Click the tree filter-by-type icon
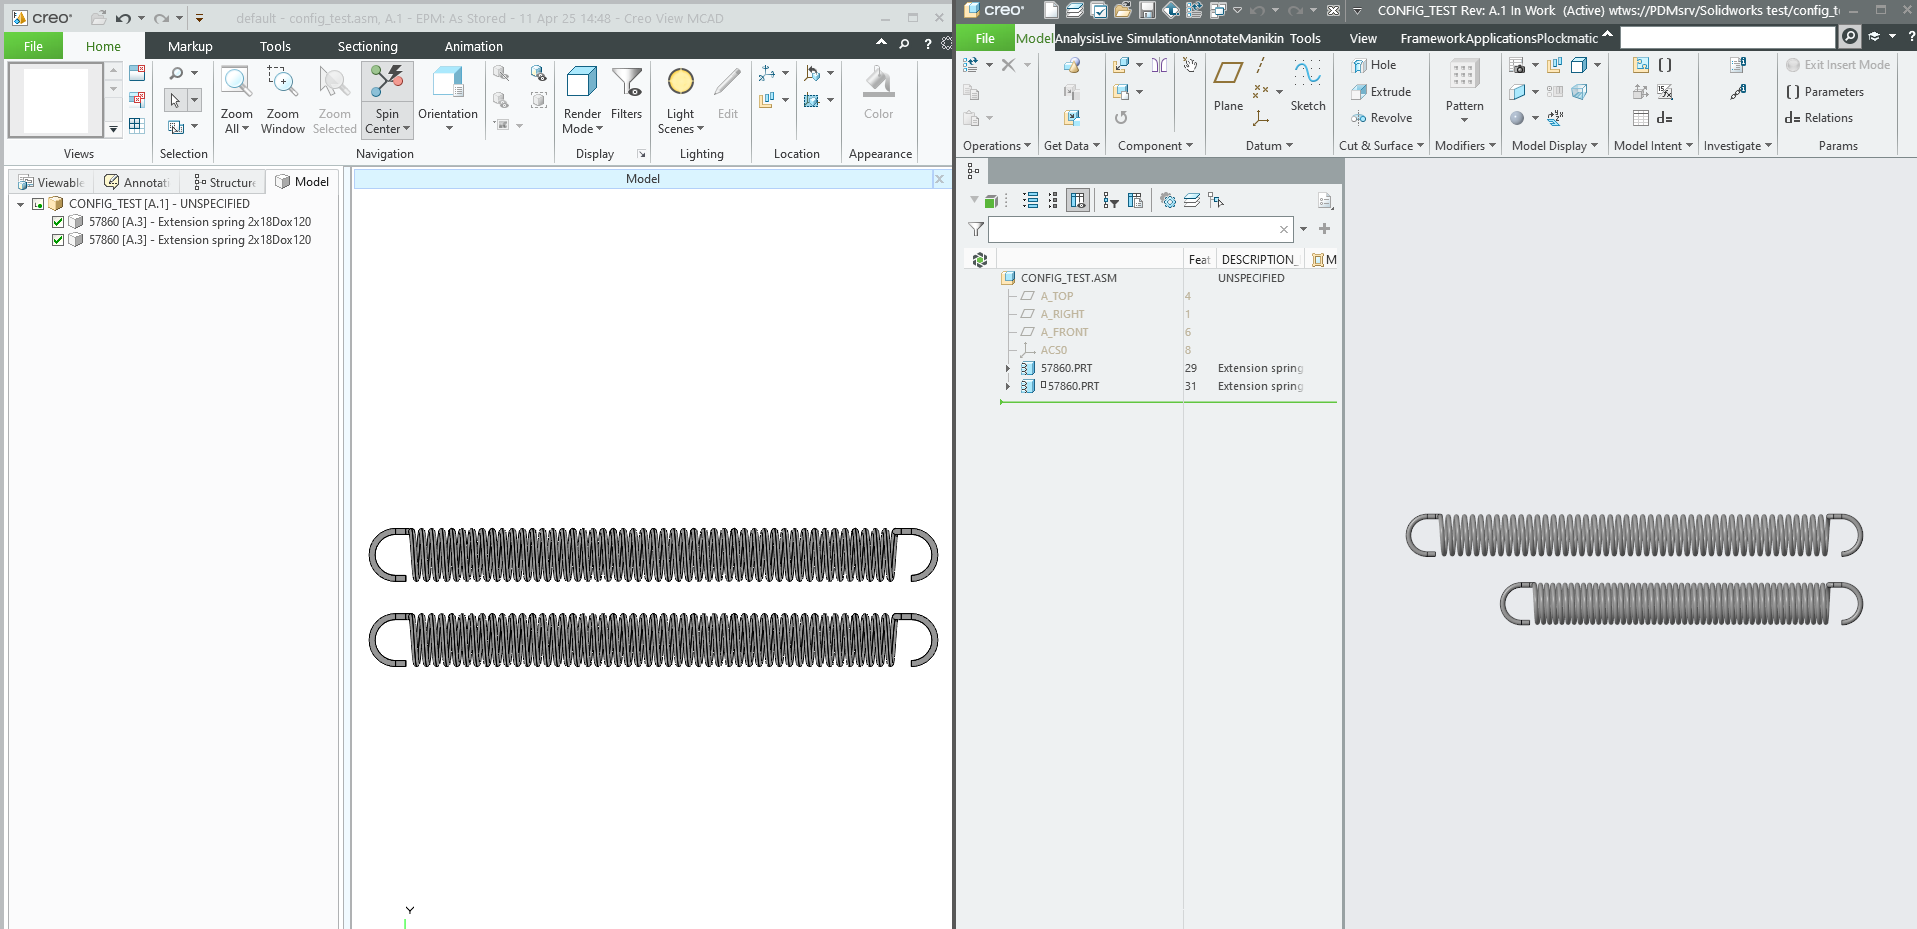The width and height of the screenshot is (1917, 929). click(1111, 201)
